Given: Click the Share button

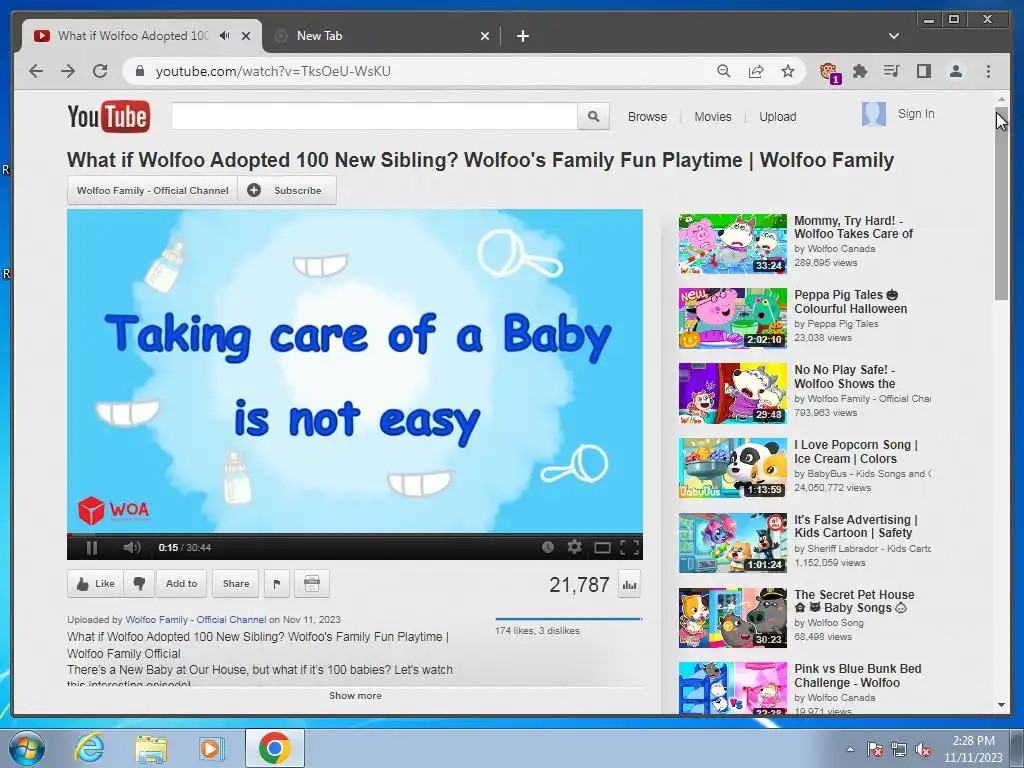Looking at the screenshot, I should (x=236, y=584).
